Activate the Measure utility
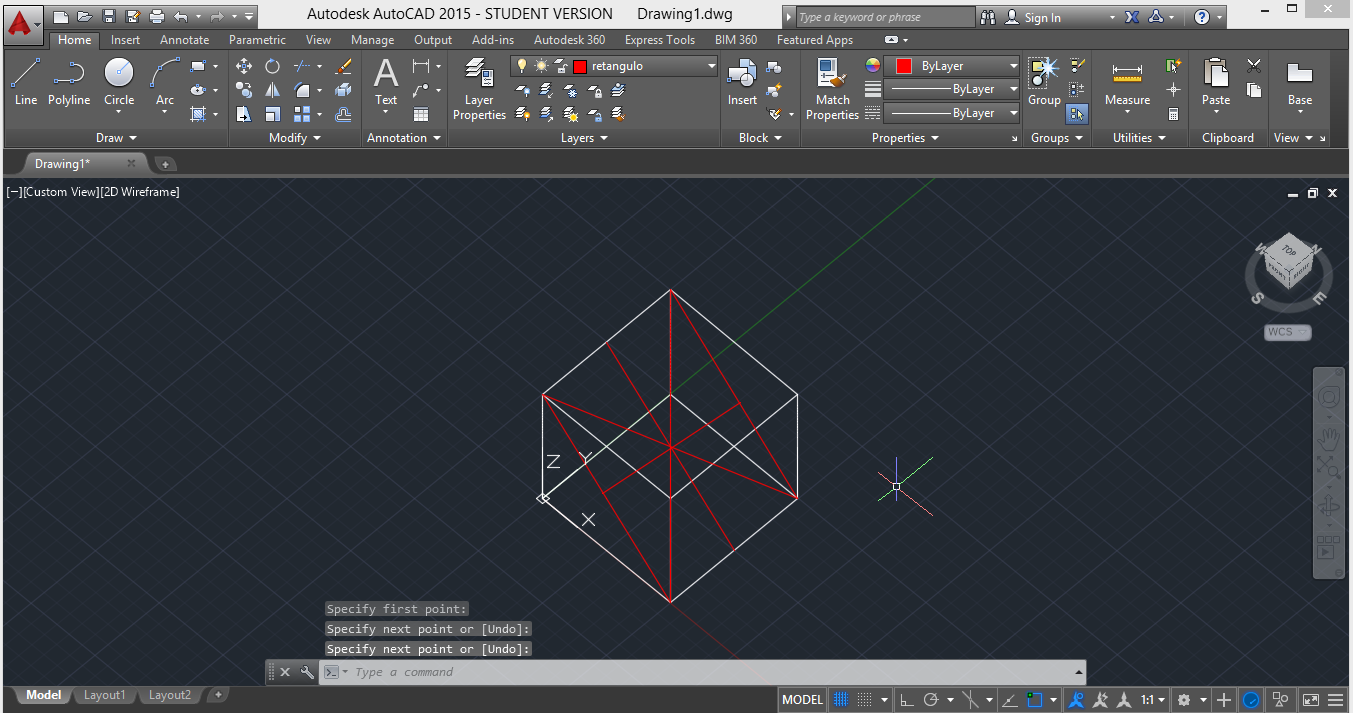Viewport: 1353px width, 713px height. pyautogui.click(x=1127, y=81)
